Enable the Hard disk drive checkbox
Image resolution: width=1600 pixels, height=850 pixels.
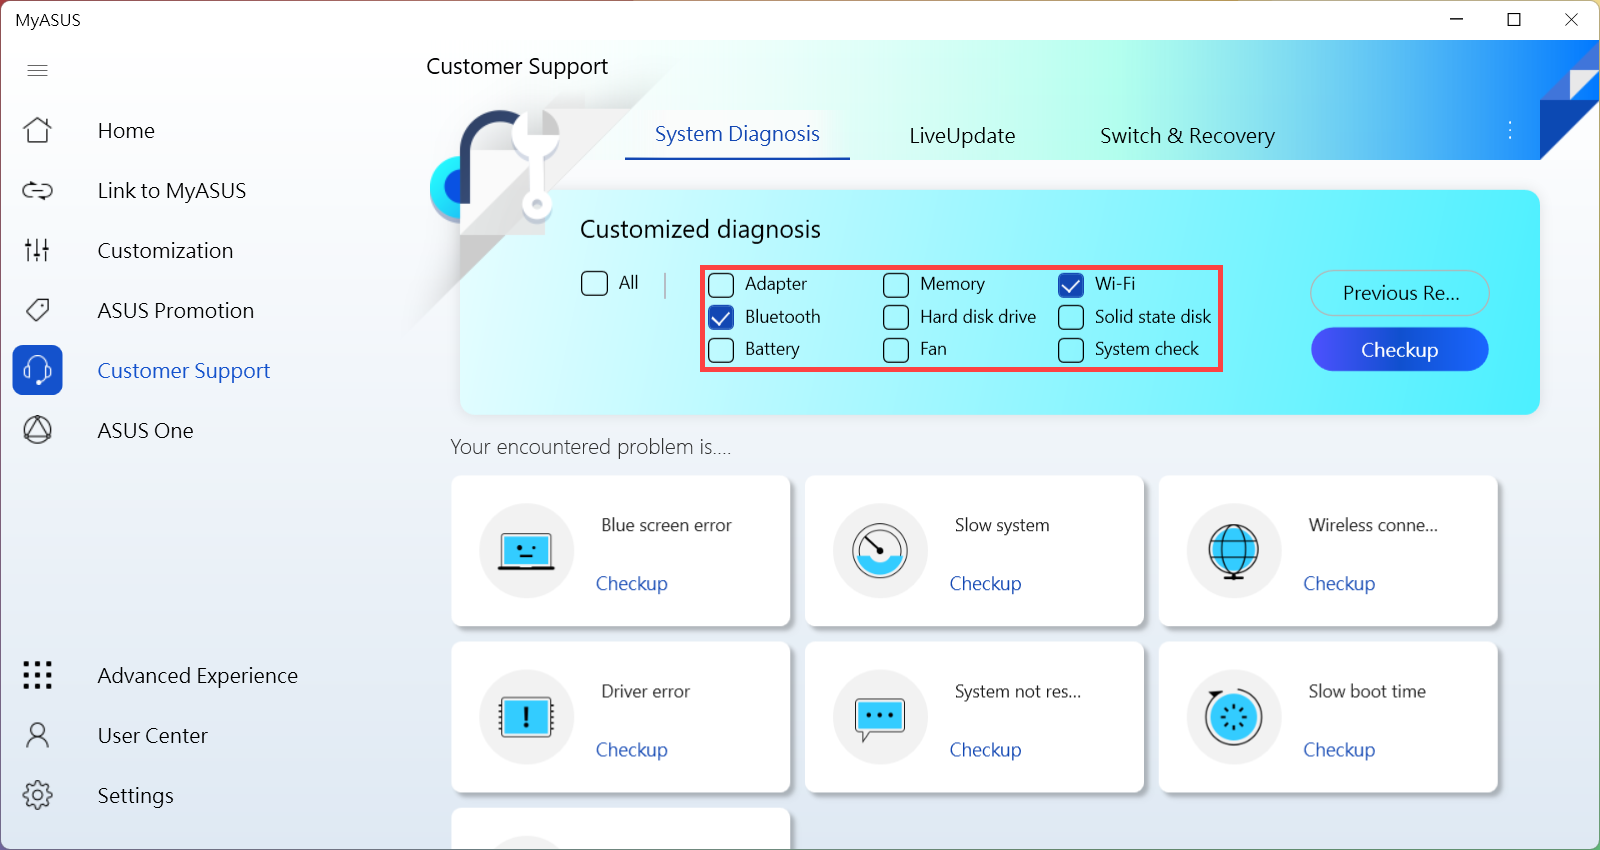click(x=896, y=317)
